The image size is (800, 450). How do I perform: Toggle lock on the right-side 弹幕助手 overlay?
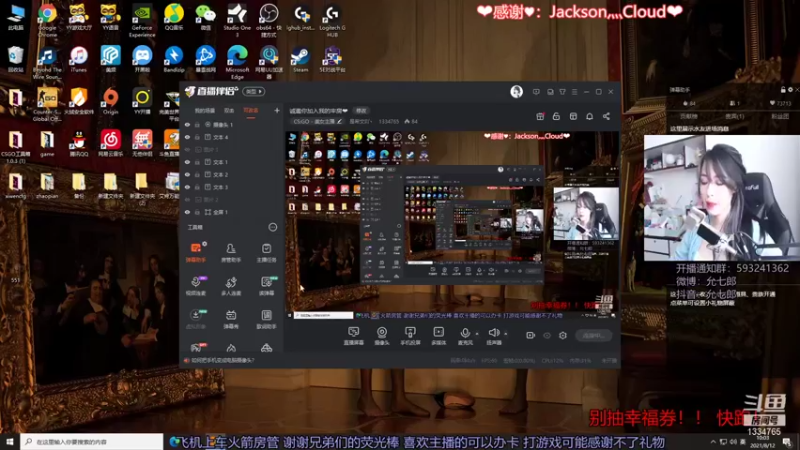pos(783,90)
